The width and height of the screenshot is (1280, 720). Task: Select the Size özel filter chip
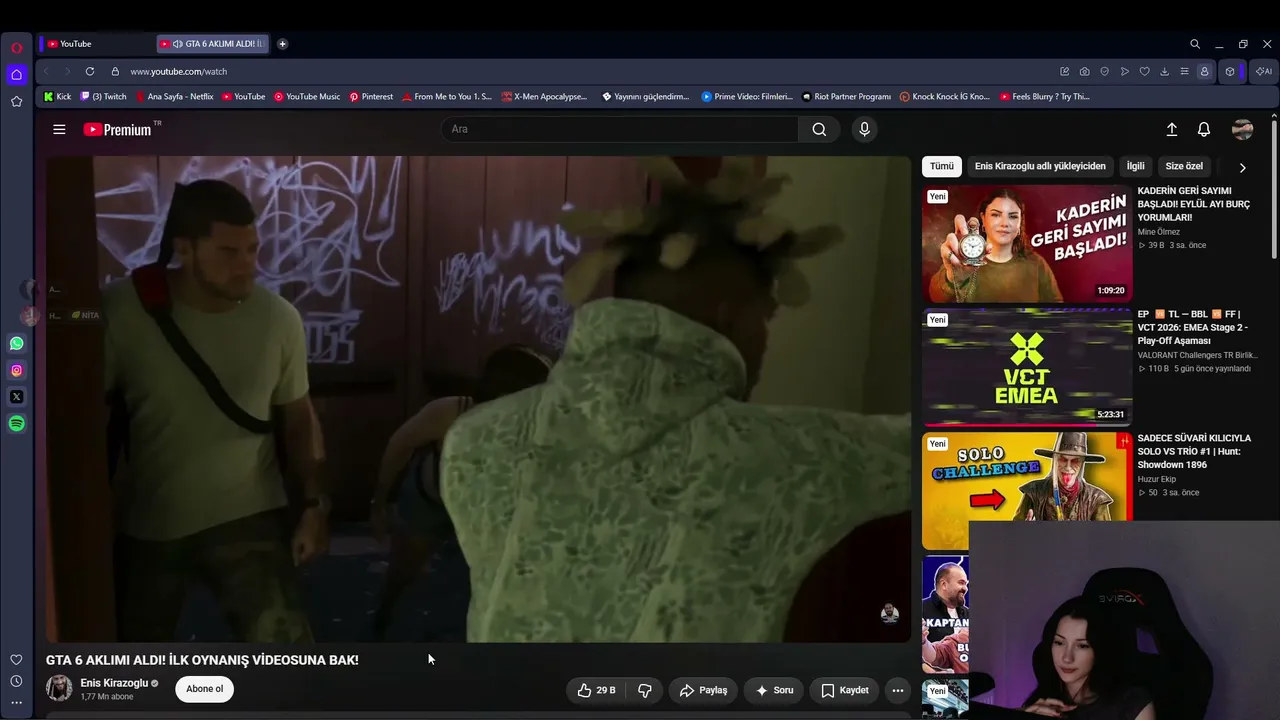[x=1184, y=166]
